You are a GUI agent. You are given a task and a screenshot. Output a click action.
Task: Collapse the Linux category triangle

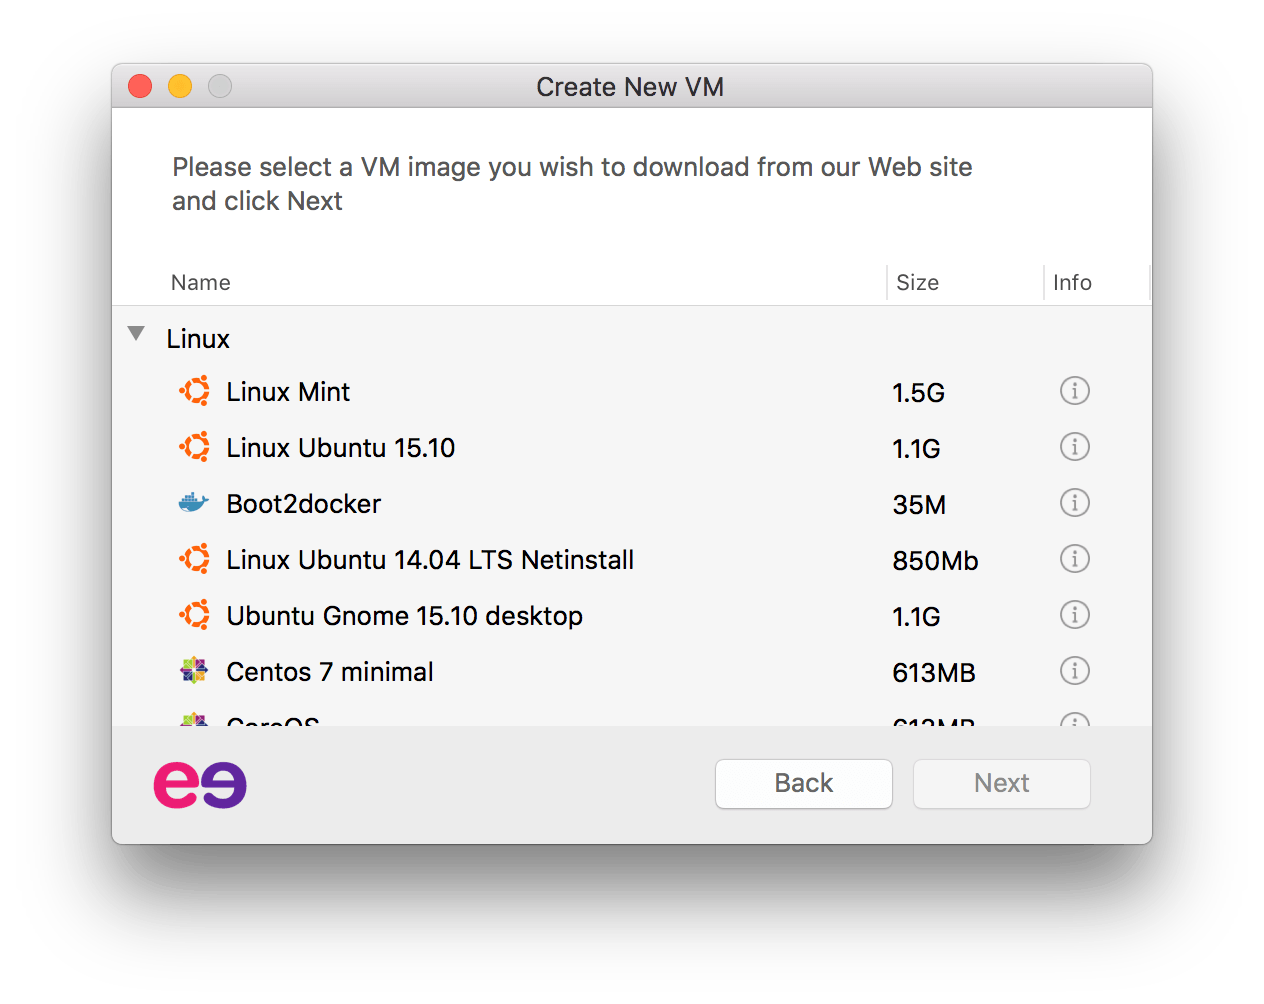137,334
